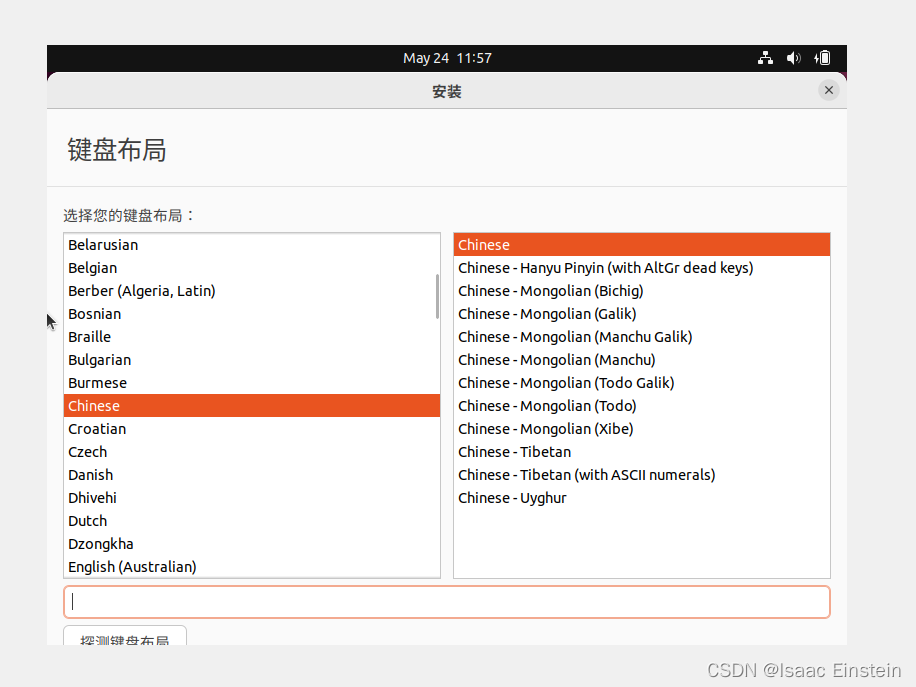Focus the keyboard test text field
The image size is (916, 687).
click(x=447, y=602)
